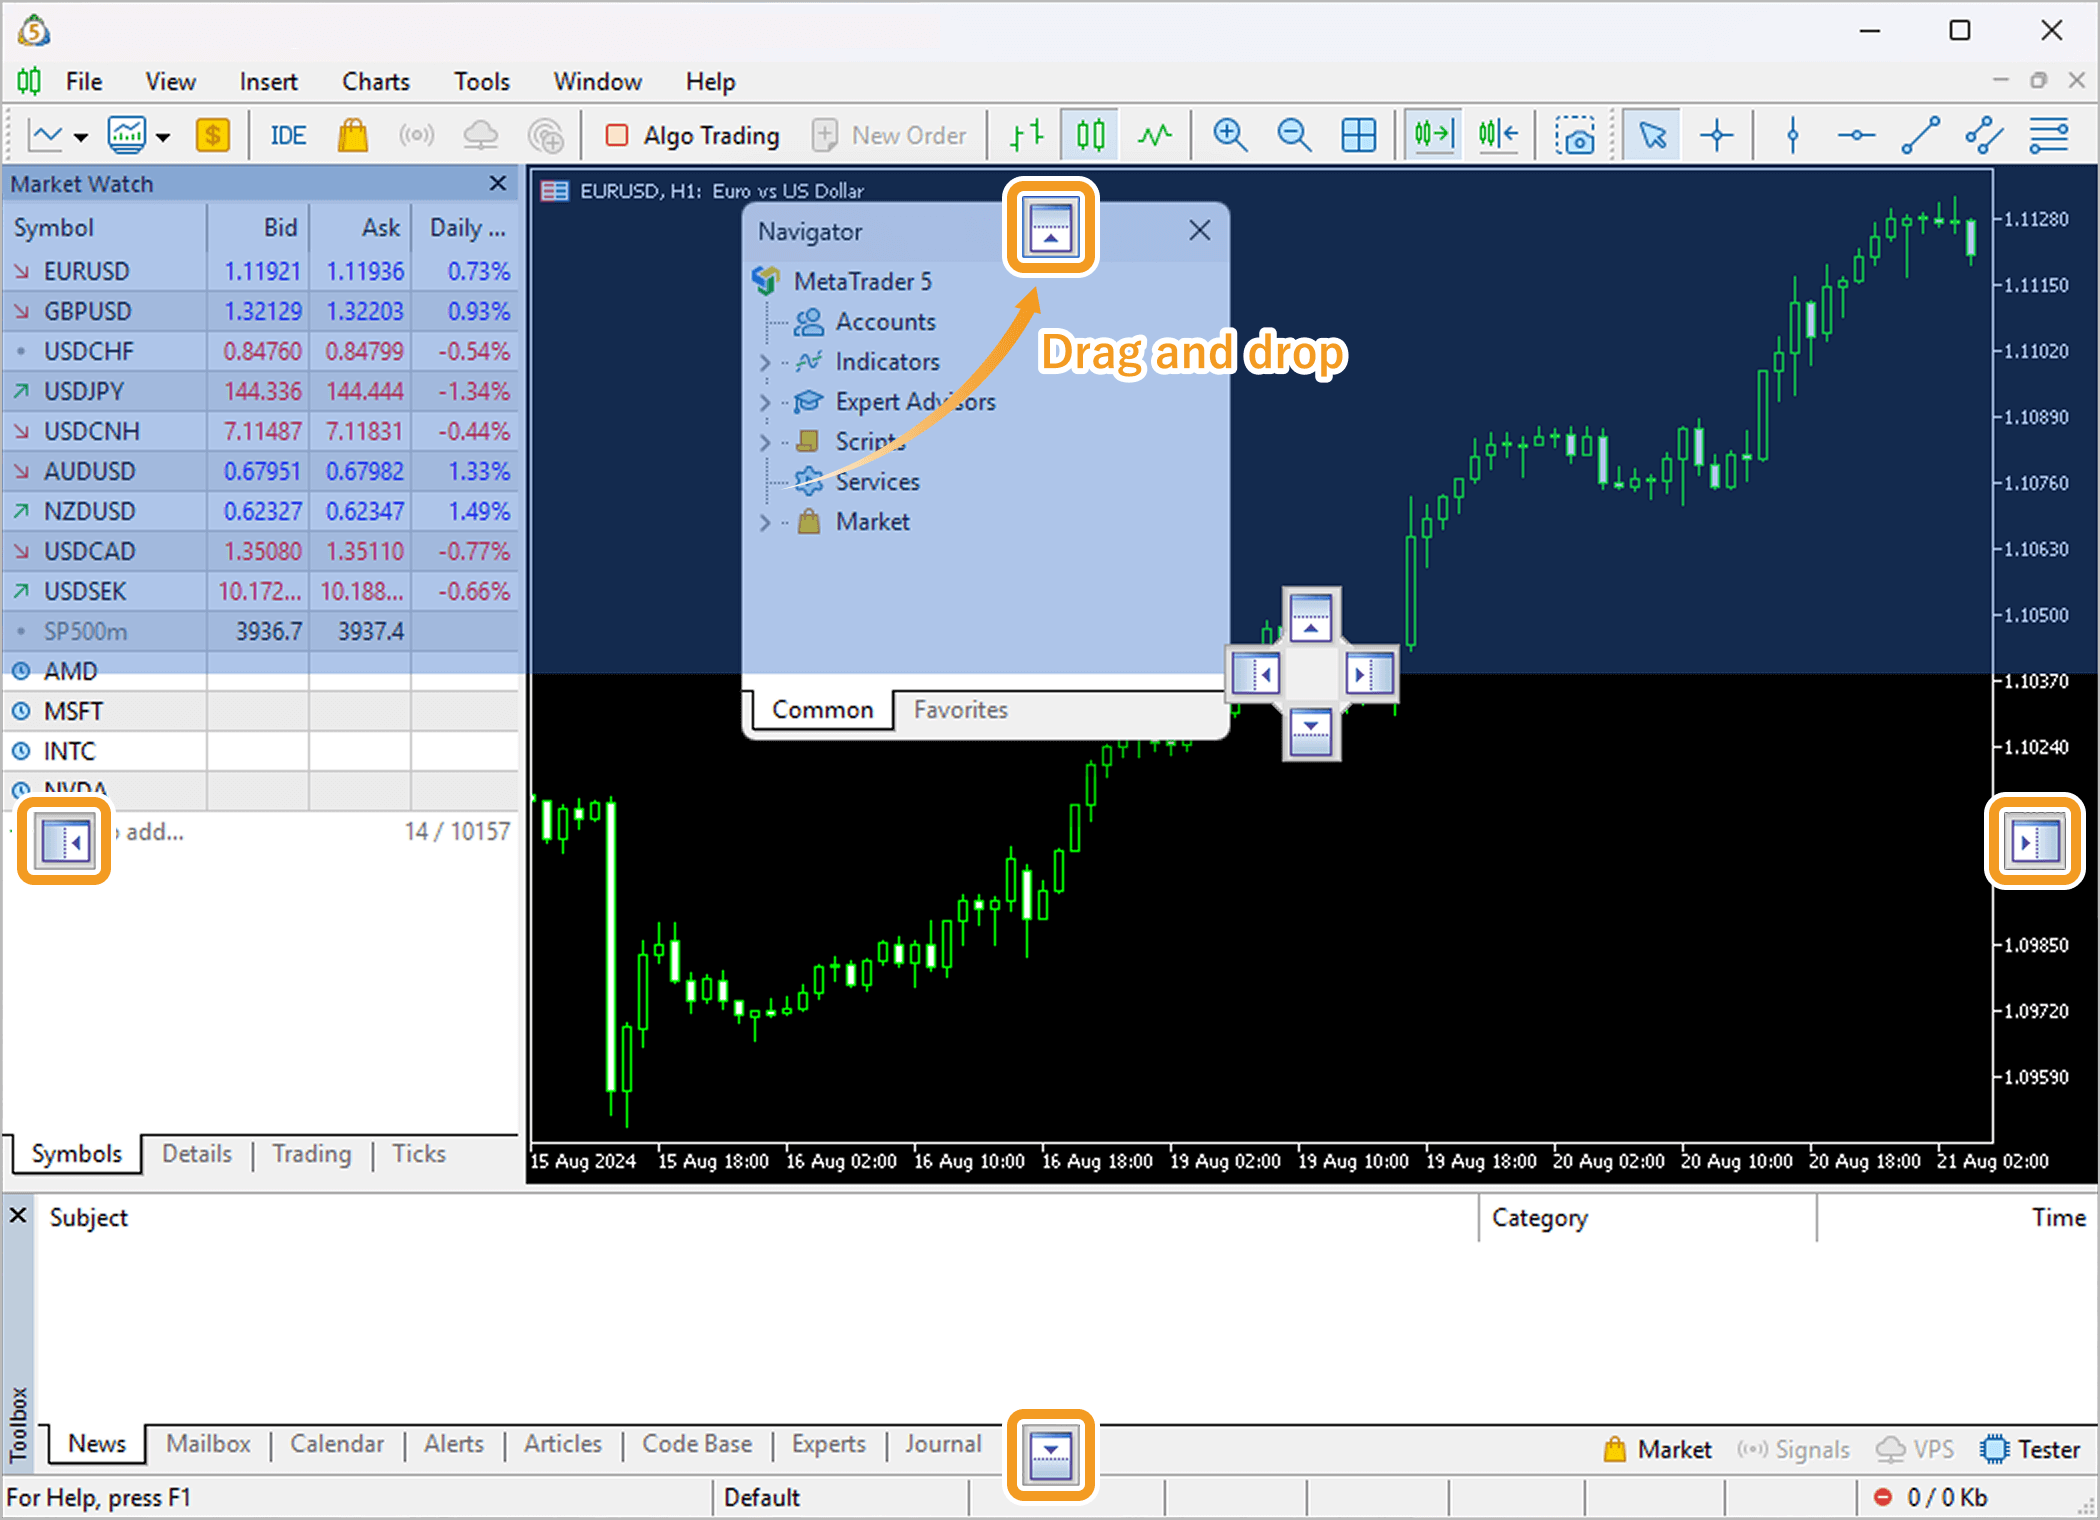Click the Zoom Out magnifier icon

click(x=1294, y=135)
